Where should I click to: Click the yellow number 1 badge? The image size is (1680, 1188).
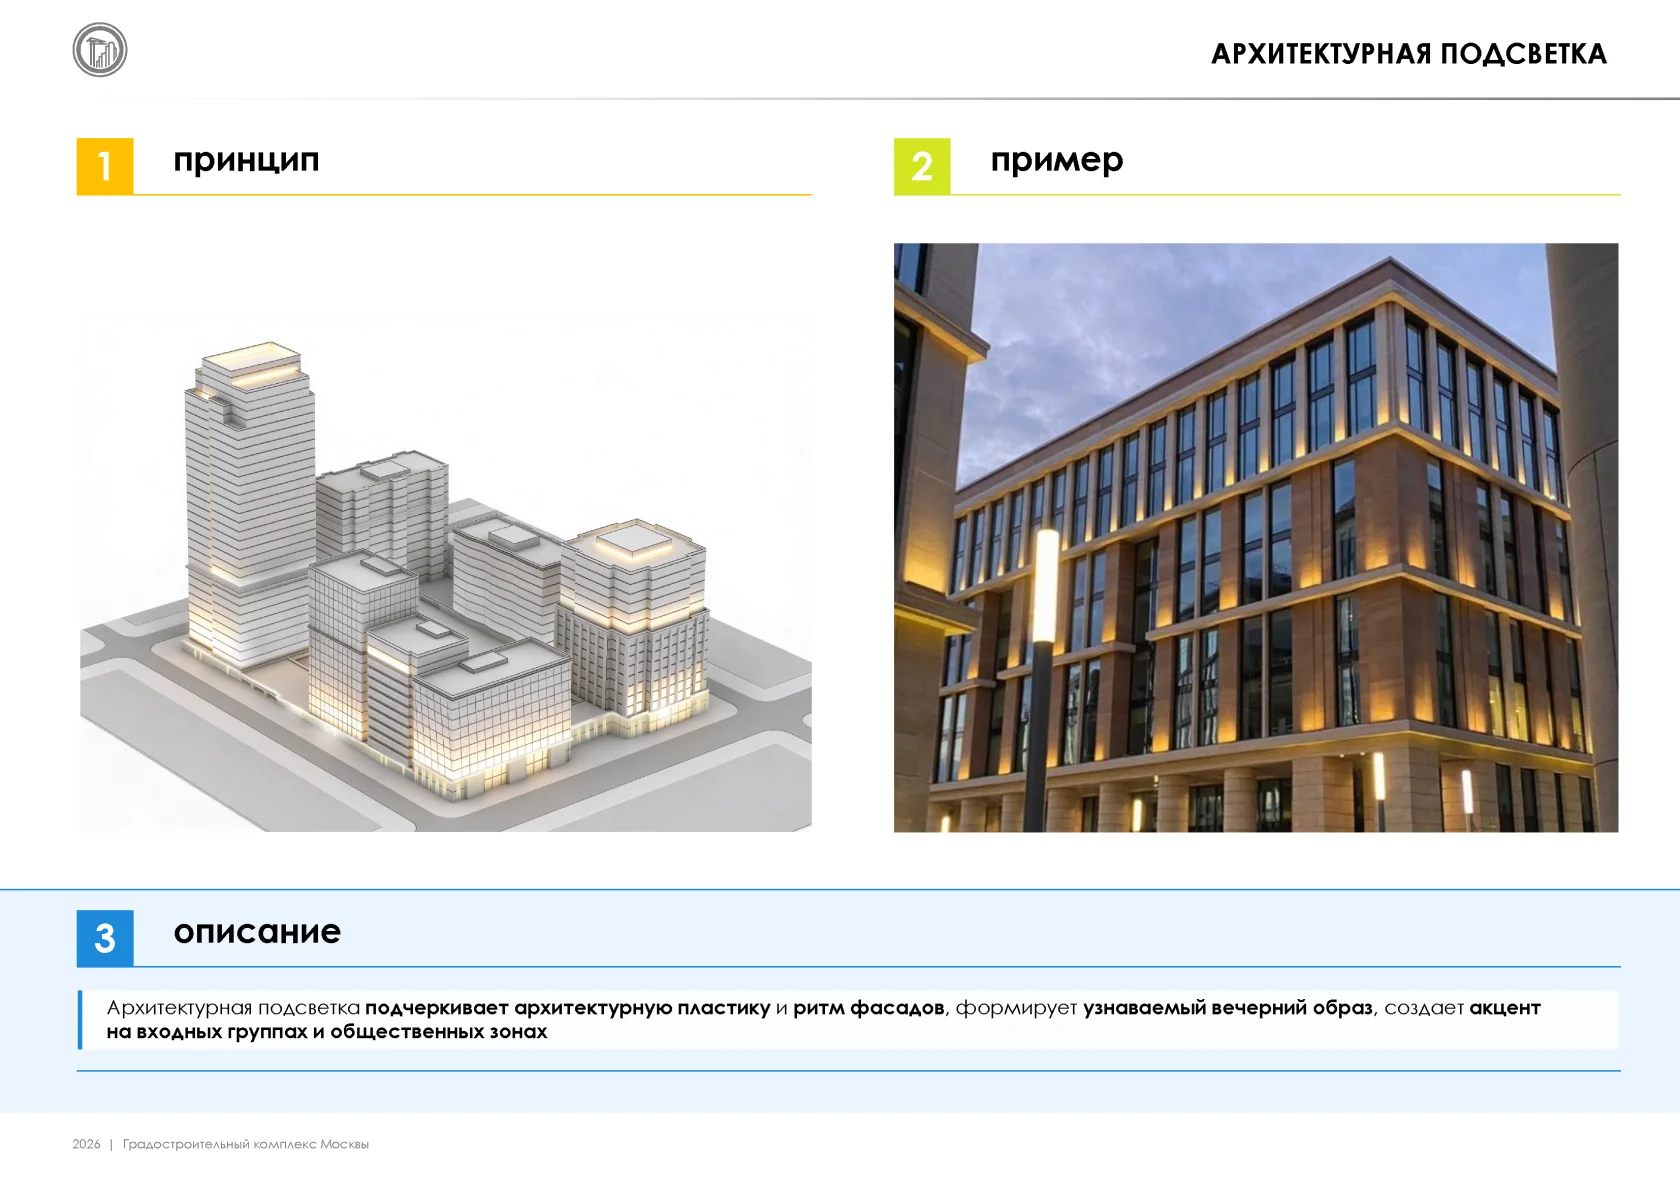pos(105,166)
